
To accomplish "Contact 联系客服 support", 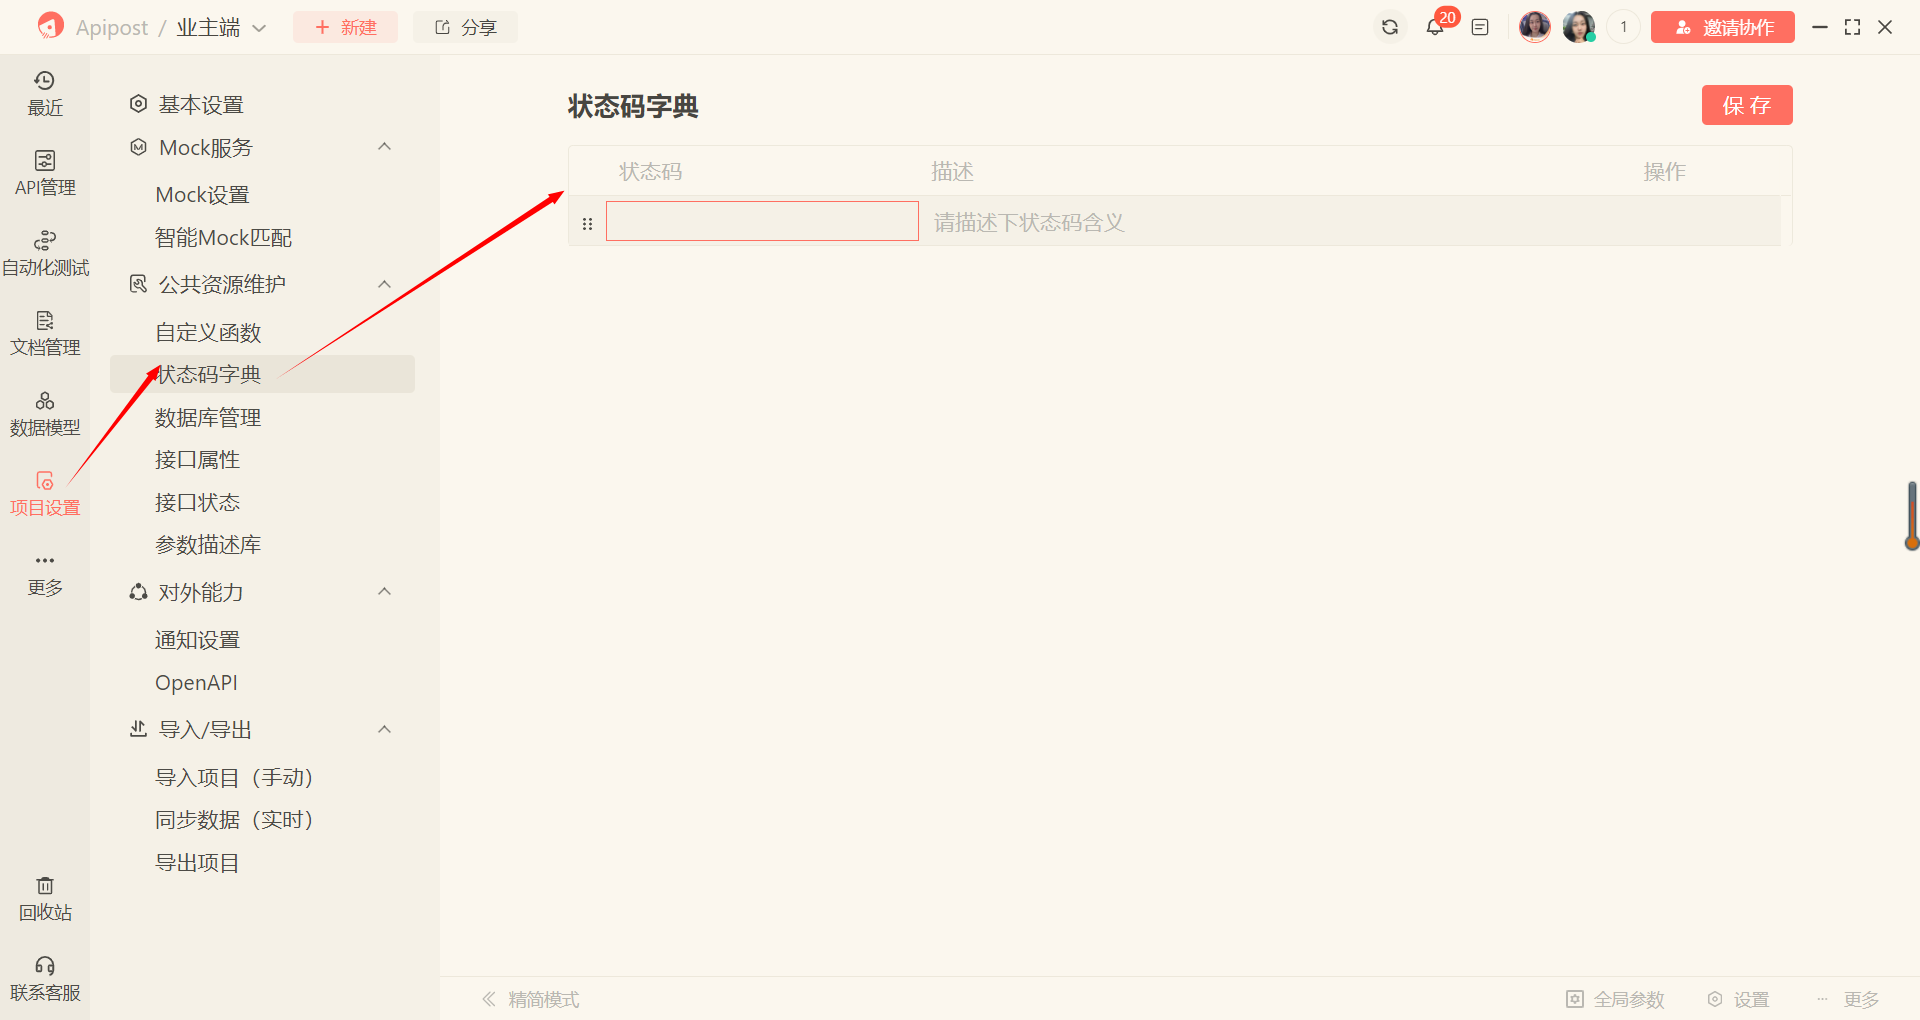I will [x=45, y=979].
